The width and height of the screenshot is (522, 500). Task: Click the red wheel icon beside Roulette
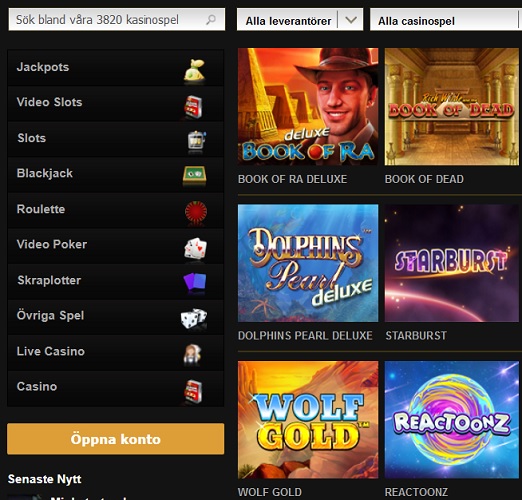(196, 212)
